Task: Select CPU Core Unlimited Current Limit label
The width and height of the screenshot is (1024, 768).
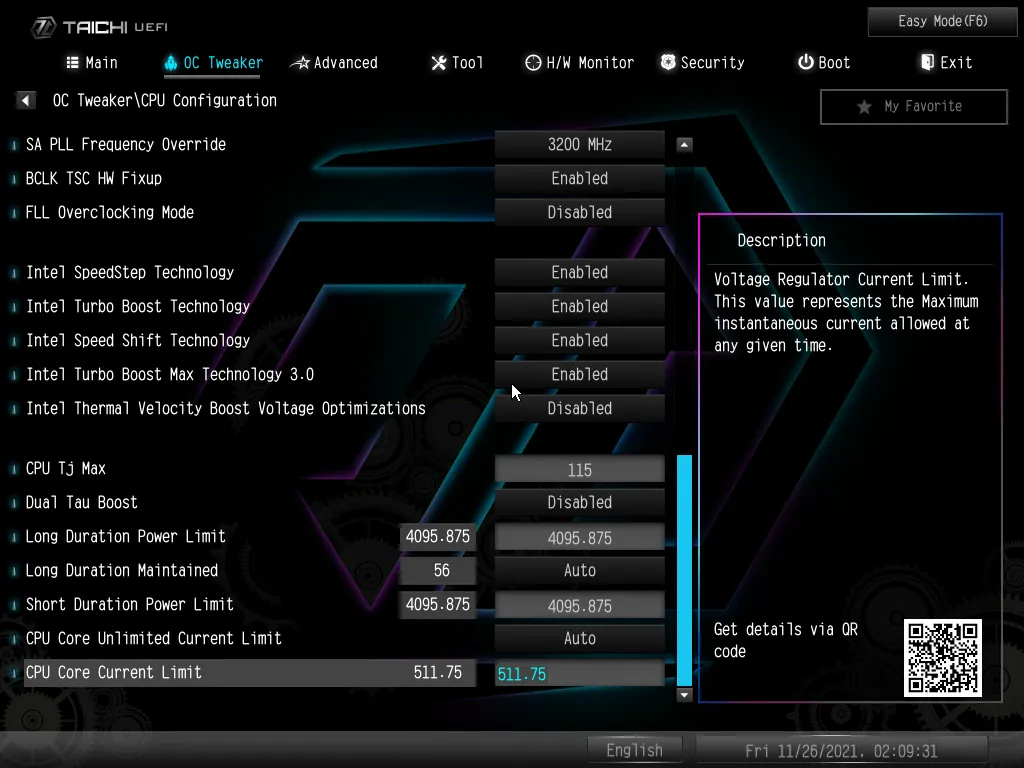Action: point(153,638)
